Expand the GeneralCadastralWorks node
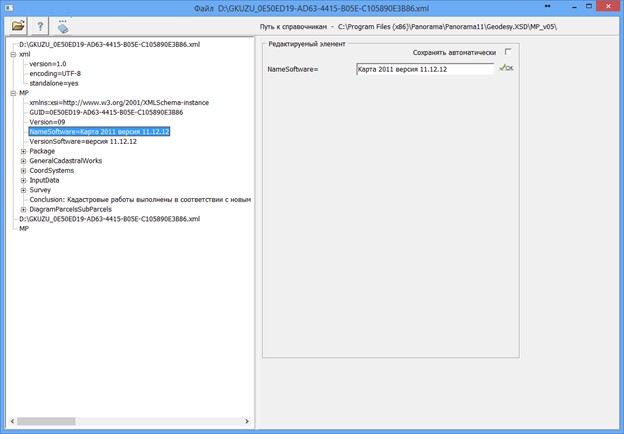This screenshot has width=624, height=434. [23, 161]
